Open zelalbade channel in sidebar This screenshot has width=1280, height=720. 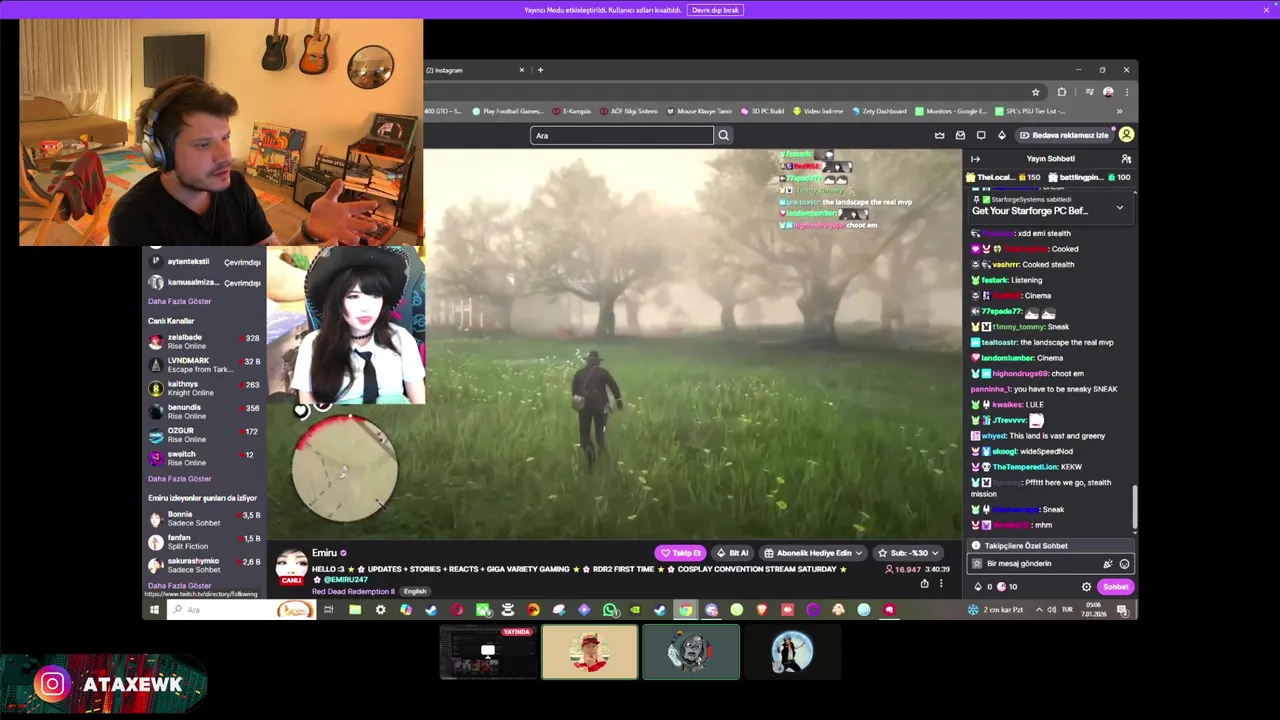point(204,342)
